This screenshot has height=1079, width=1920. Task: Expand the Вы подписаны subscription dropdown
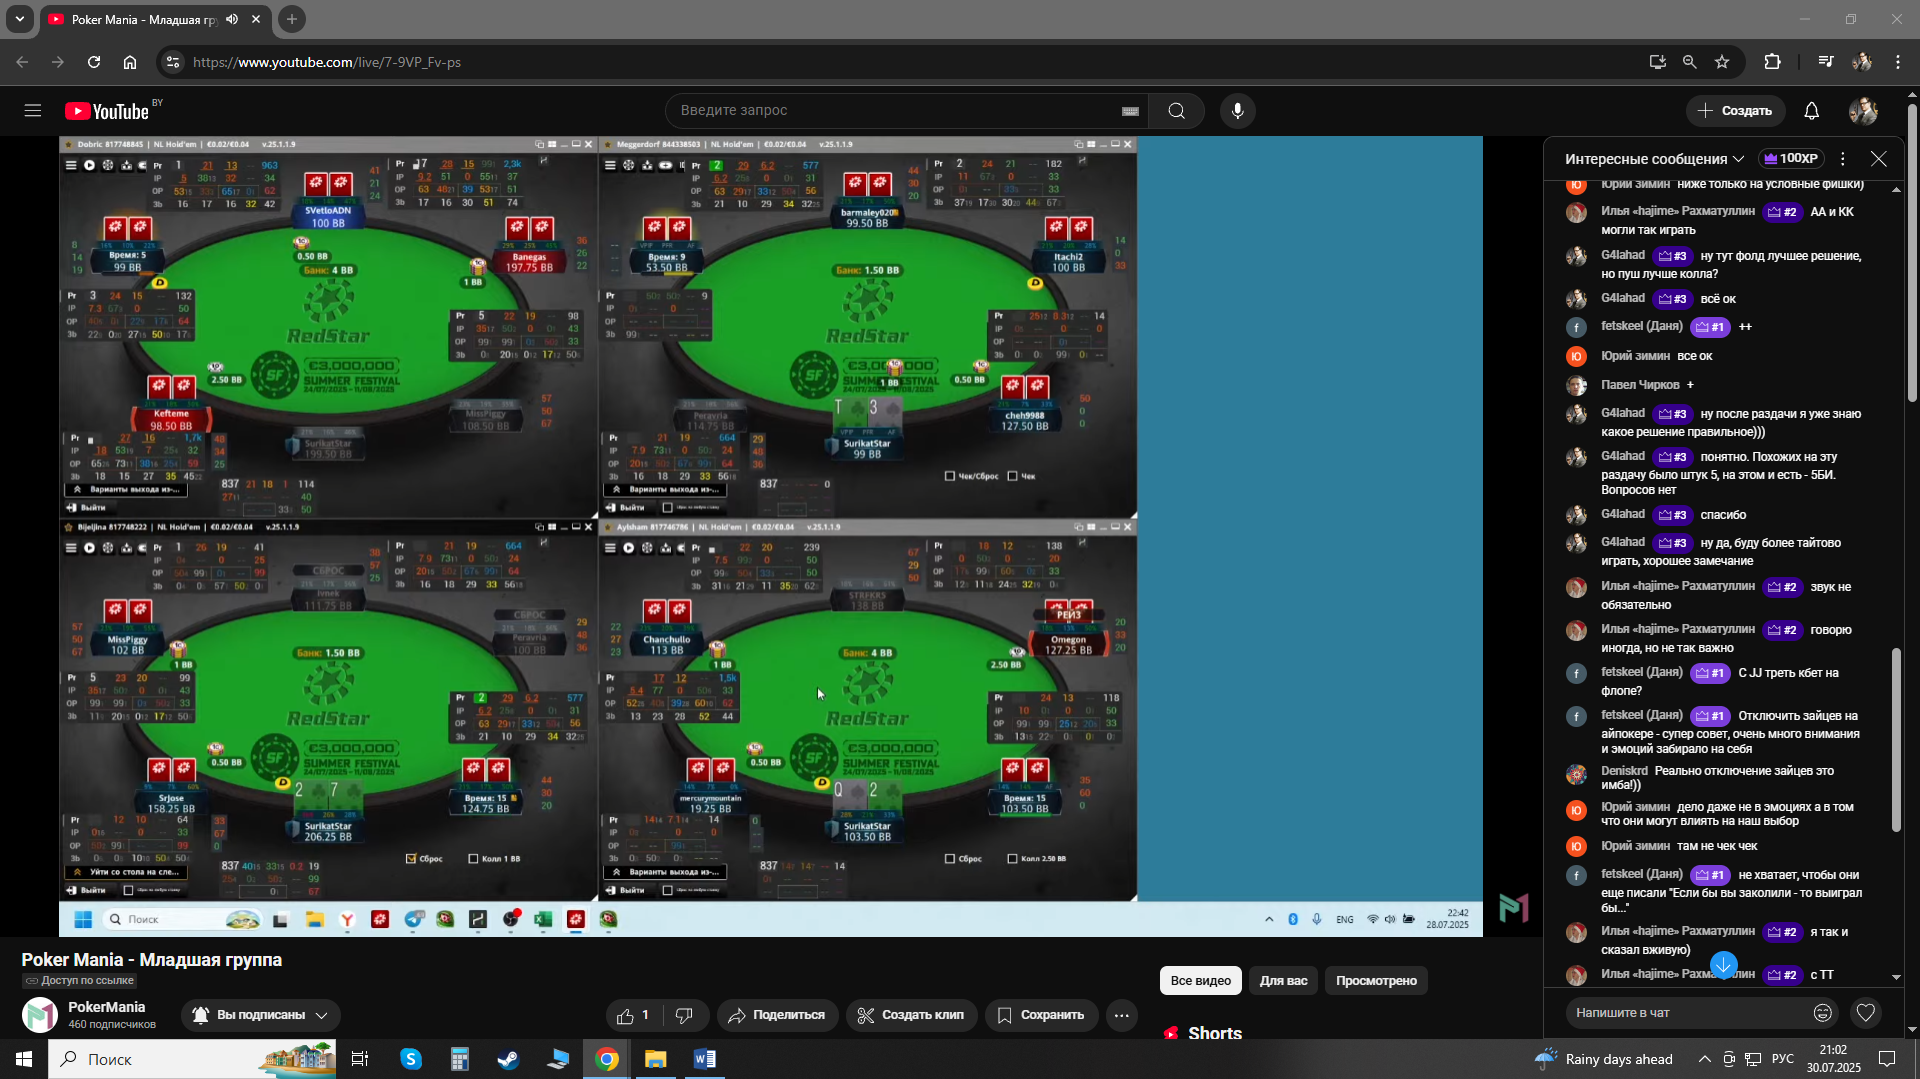tap(261, 1015)
